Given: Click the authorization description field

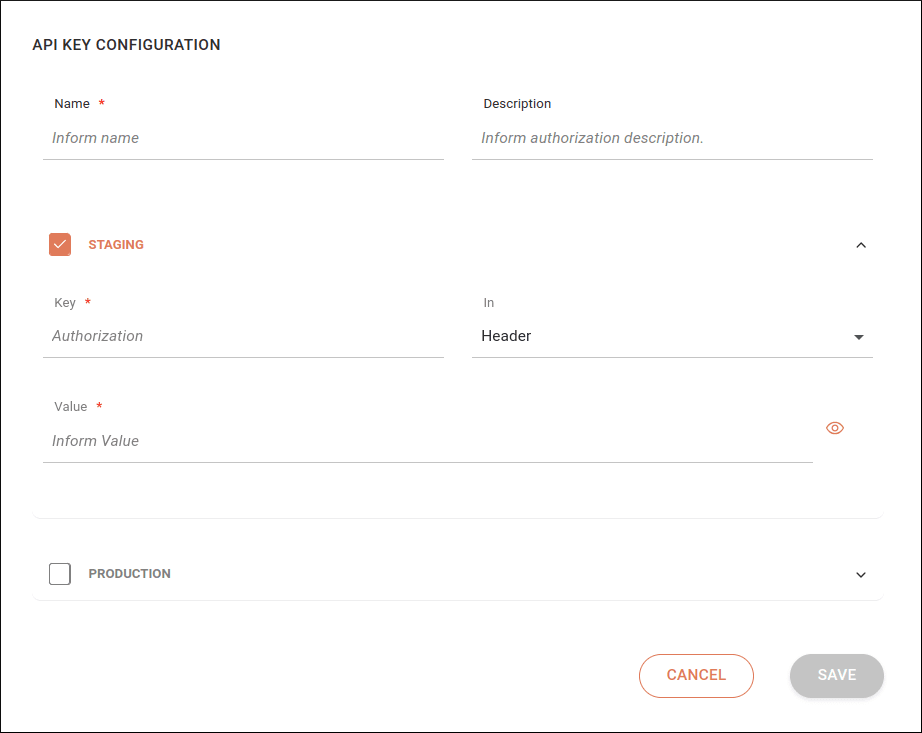Looking at the screenshot, I should pyautogui.click(x=672, y=139).
